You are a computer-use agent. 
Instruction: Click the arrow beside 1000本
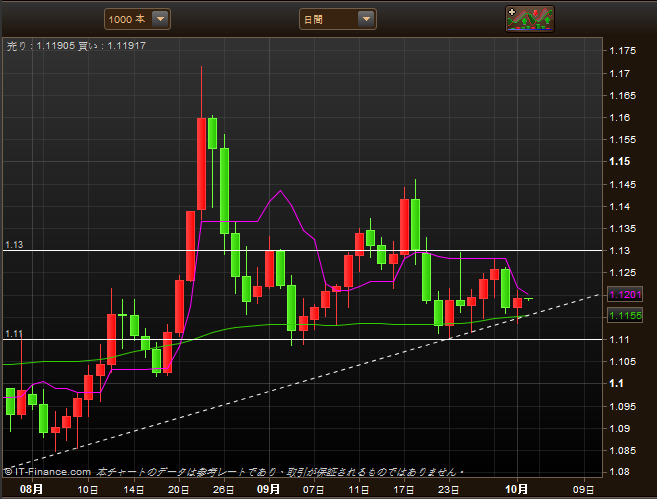click(x=160, y=19)
